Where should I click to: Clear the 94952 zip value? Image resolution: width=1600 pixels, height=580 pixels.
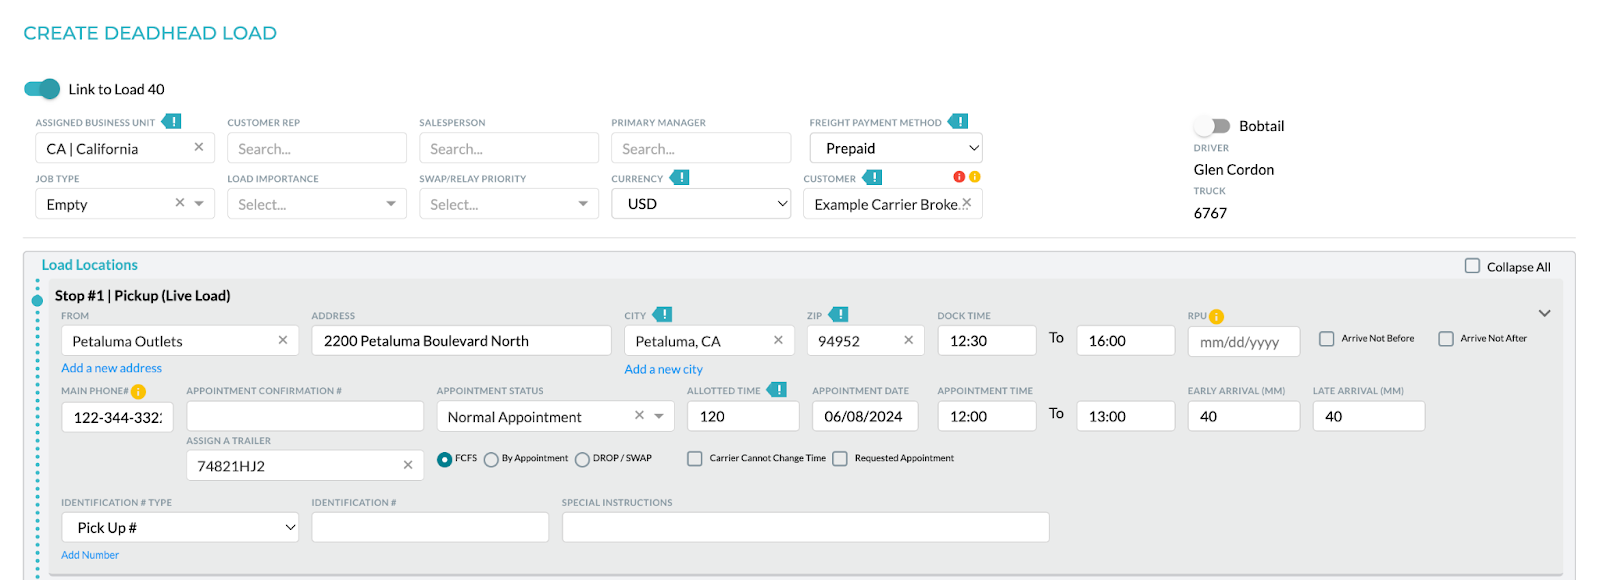tap(908, 340)
